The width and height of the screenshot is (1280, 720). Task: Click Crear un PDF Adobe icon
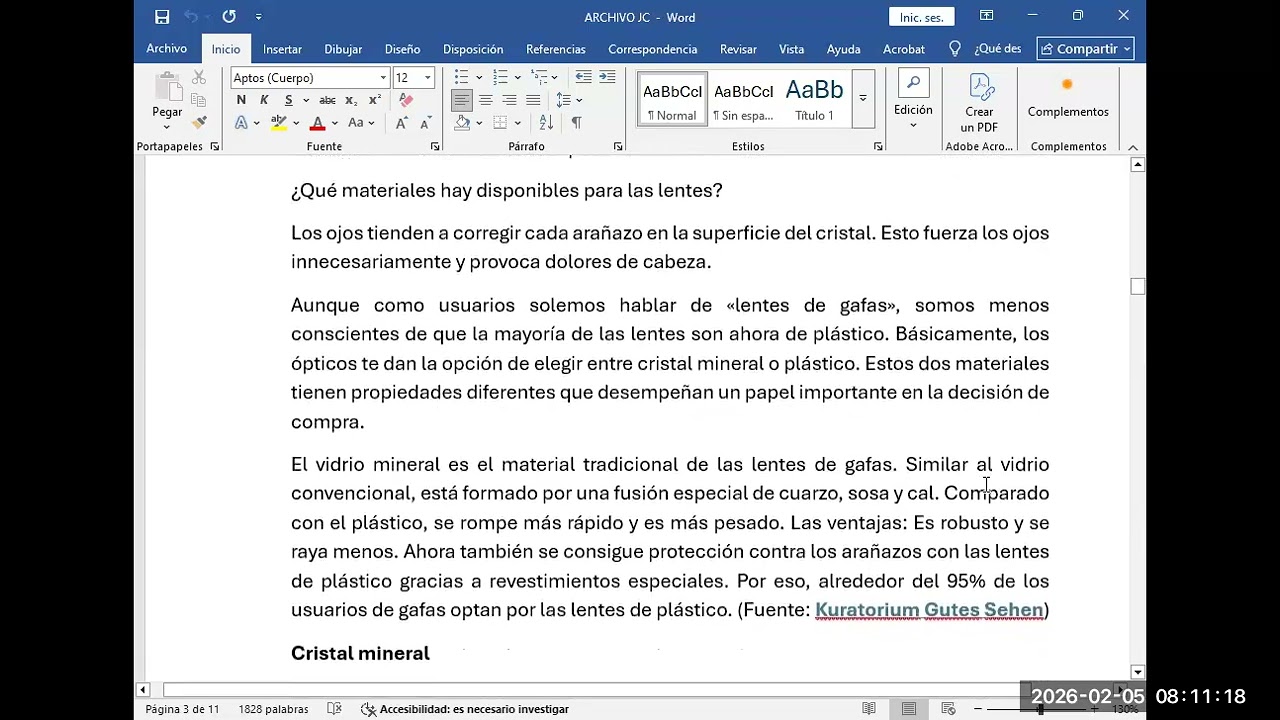[x=979, y=102]
